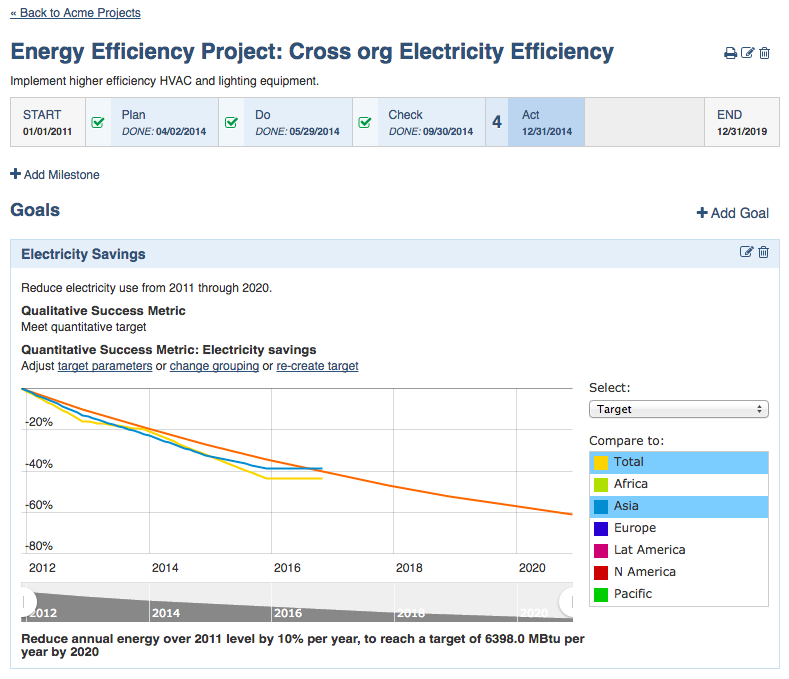Click left handle of chart range slider
Image resolution: width=789 pixels, height=679 pixels.
click(25, 601)
